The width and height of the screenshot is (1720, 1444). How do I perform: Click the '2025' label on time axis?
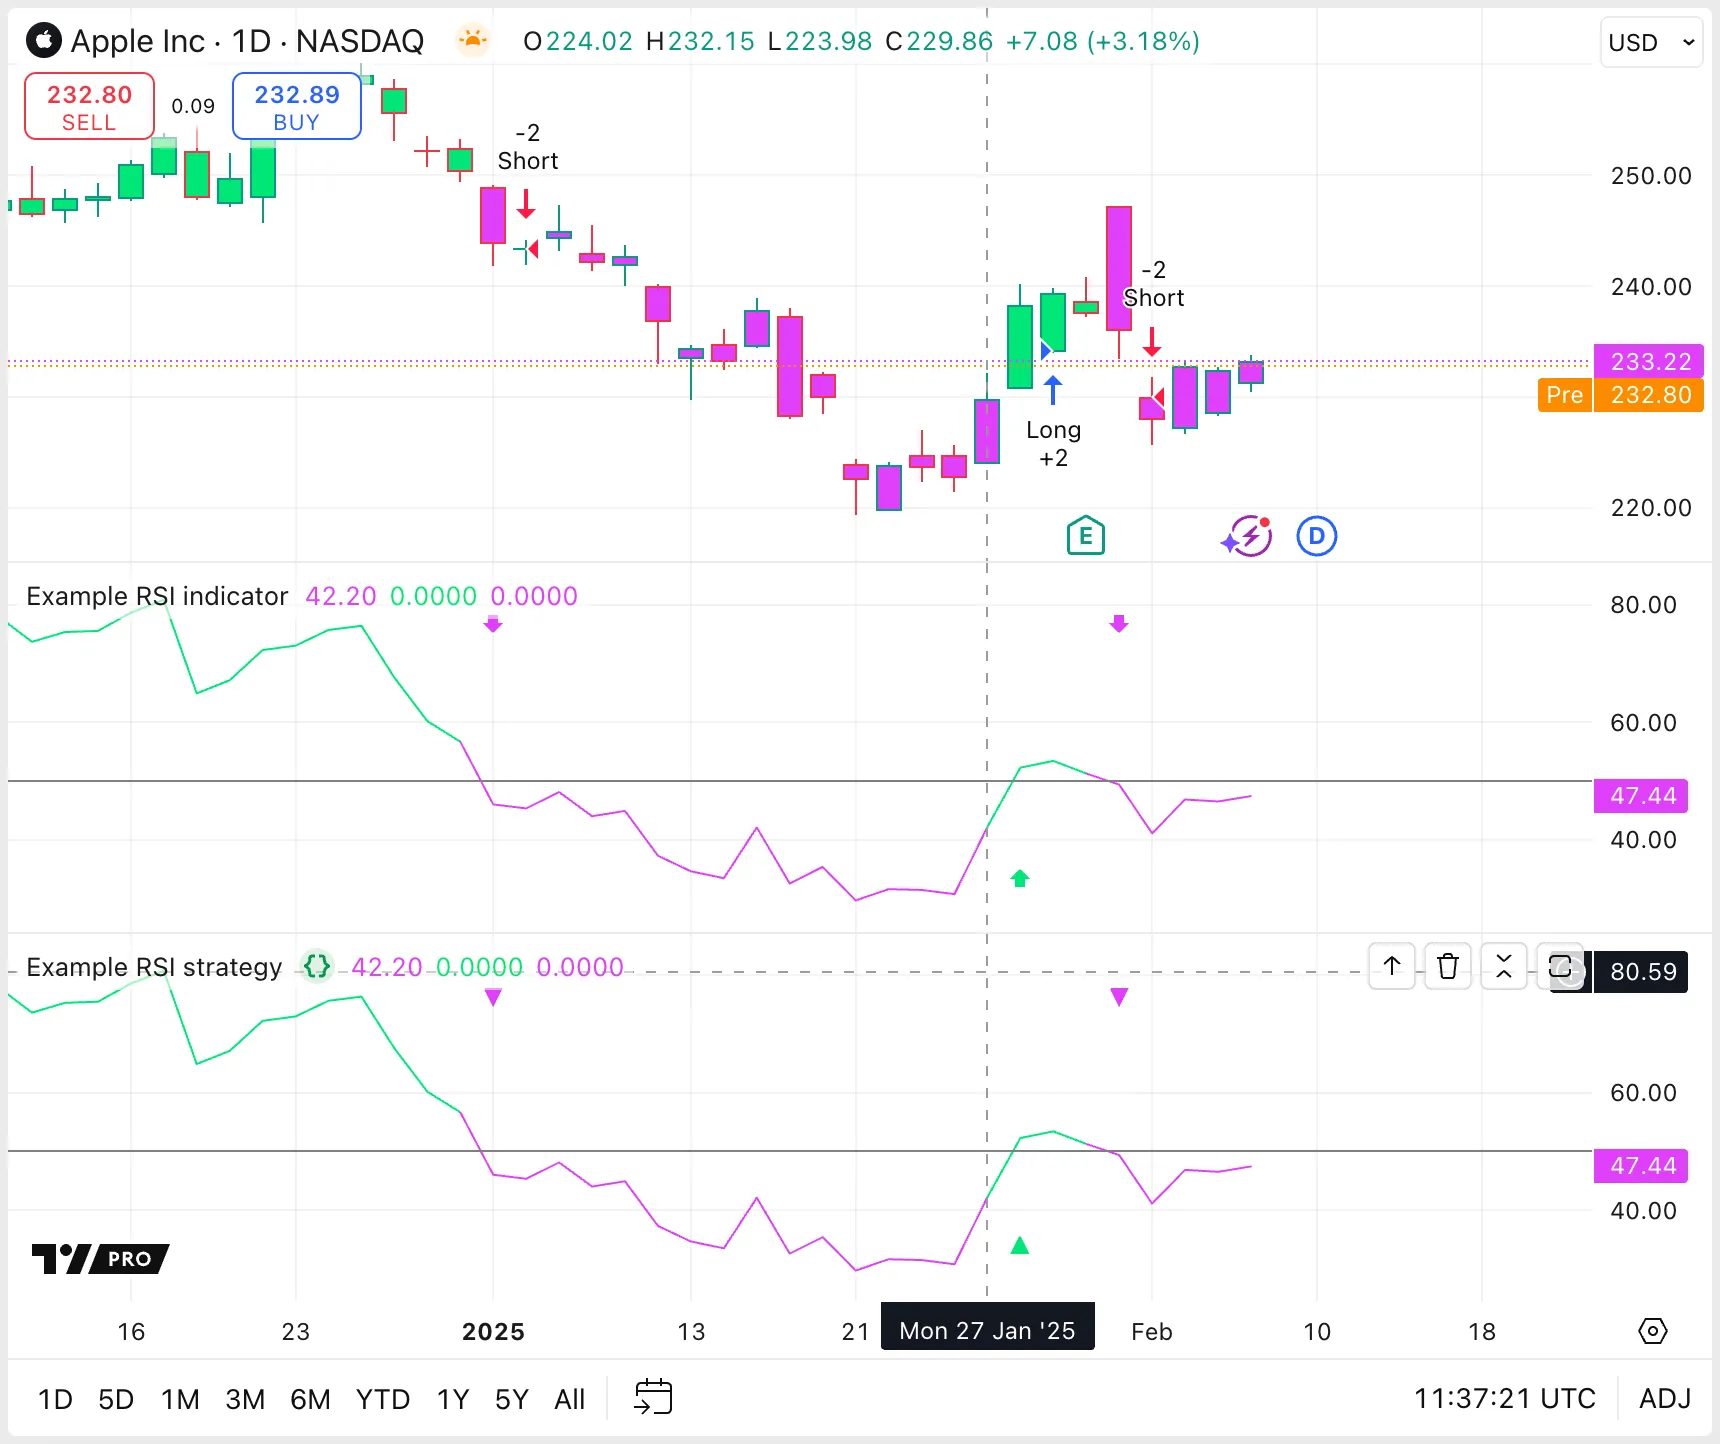(x=493, y=1332)
